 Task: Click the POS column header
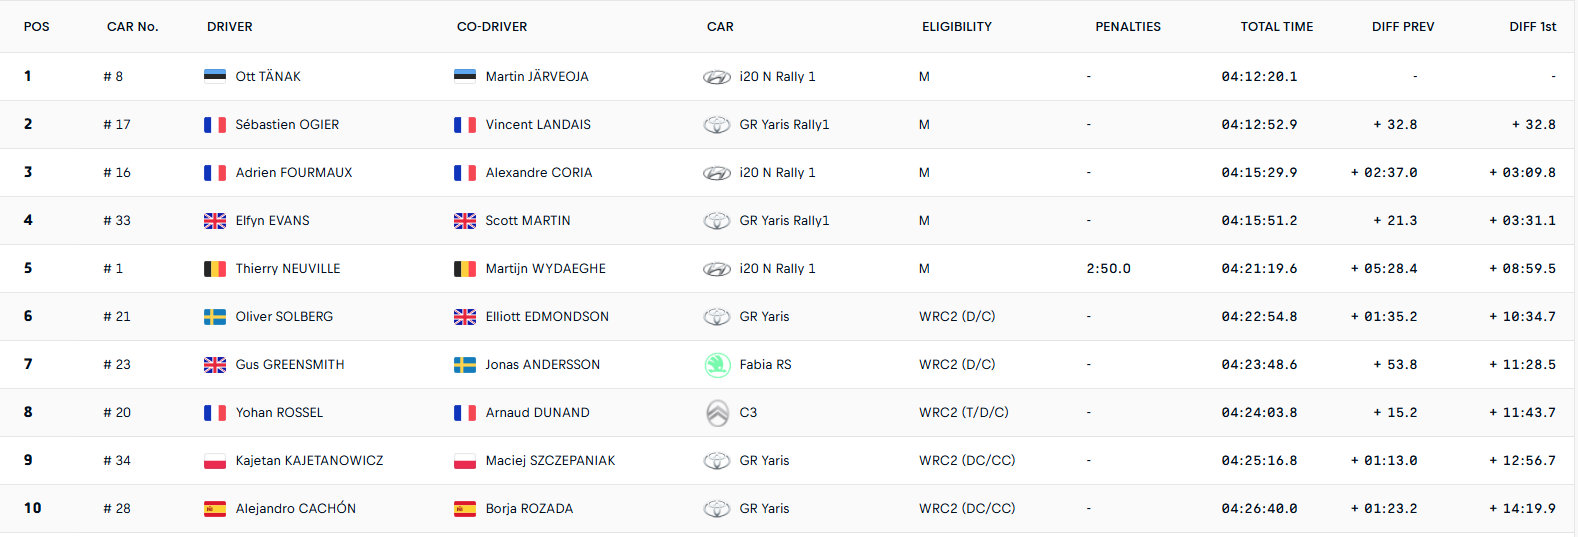pos(37,27)
